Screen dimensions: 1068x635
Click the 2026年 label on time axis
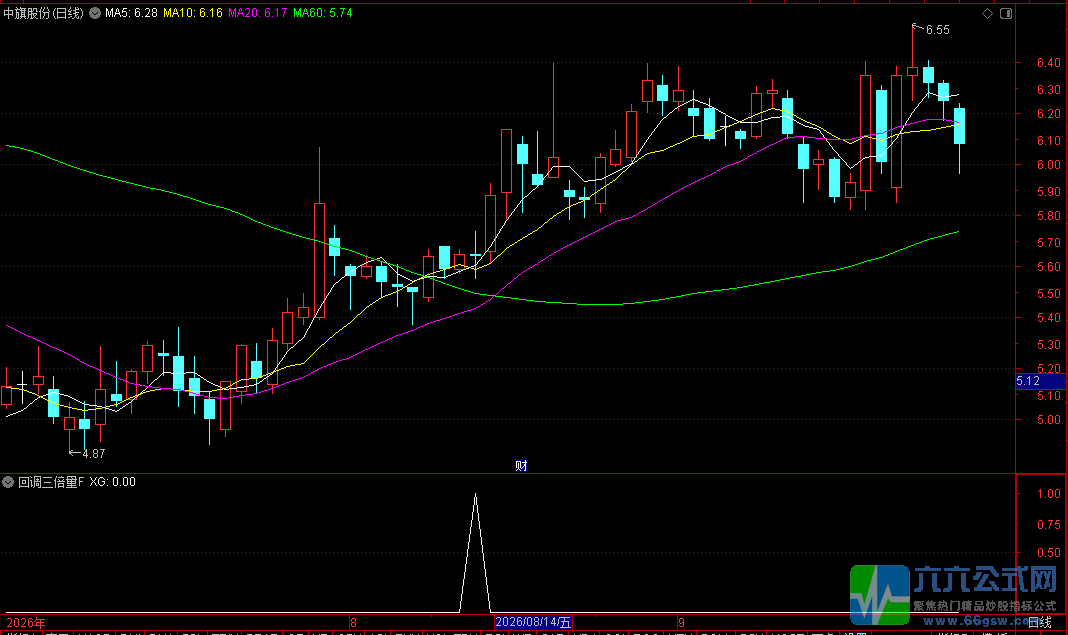click(x=26, y=623)
